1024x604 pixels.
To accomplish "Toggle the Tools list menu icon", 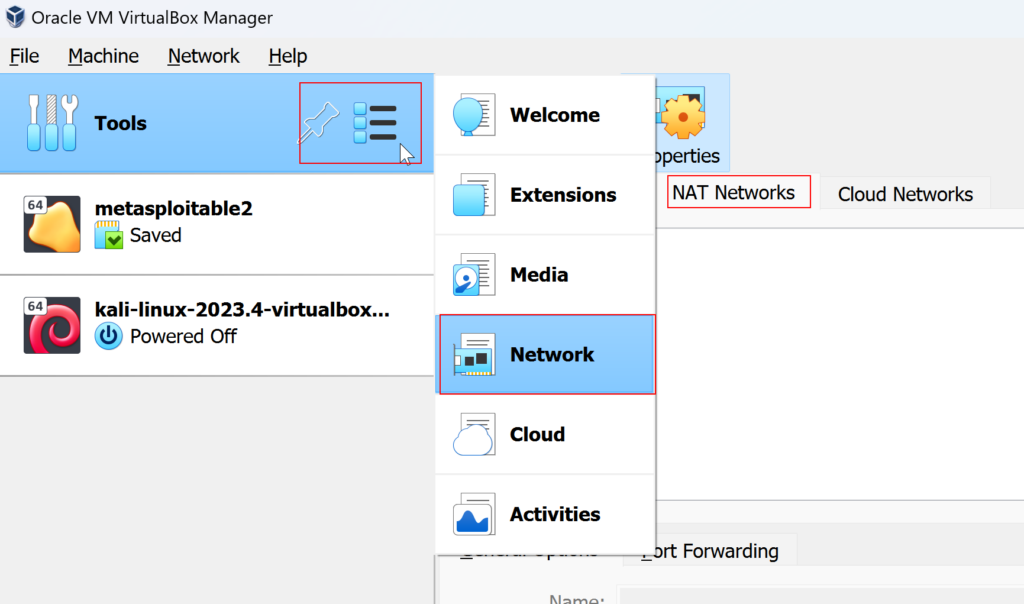I will 375,123.
